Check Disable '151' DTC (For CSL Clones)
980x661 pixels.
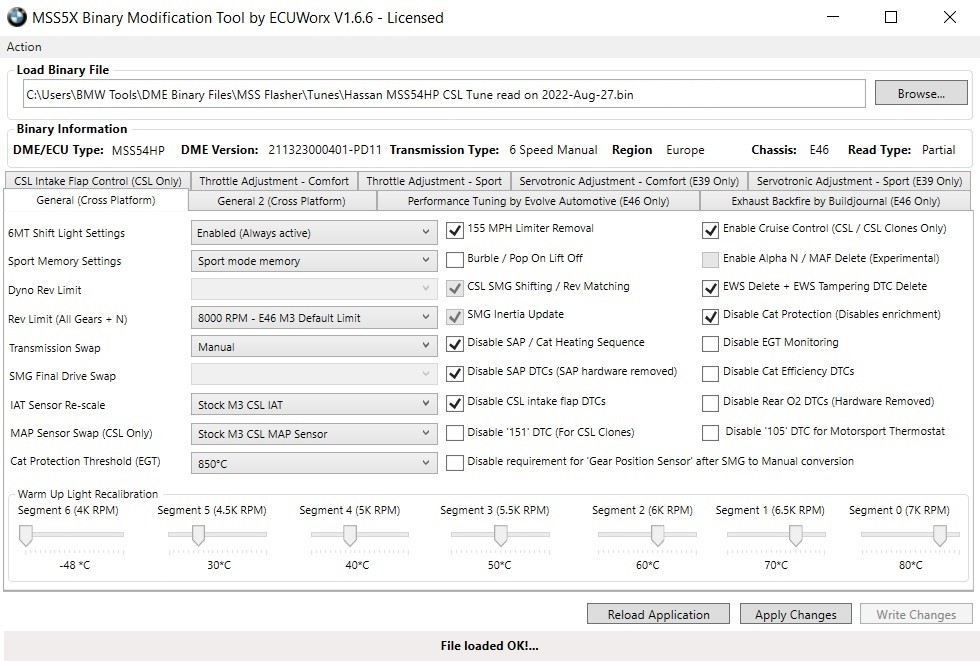coord(455,433)
